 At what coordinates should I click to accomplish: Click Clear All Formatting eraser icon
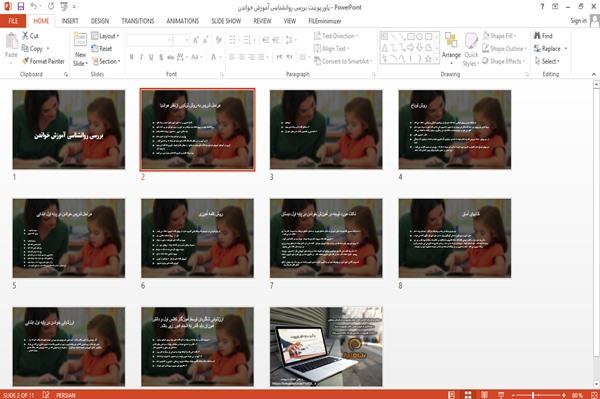[x=218, y=39]
